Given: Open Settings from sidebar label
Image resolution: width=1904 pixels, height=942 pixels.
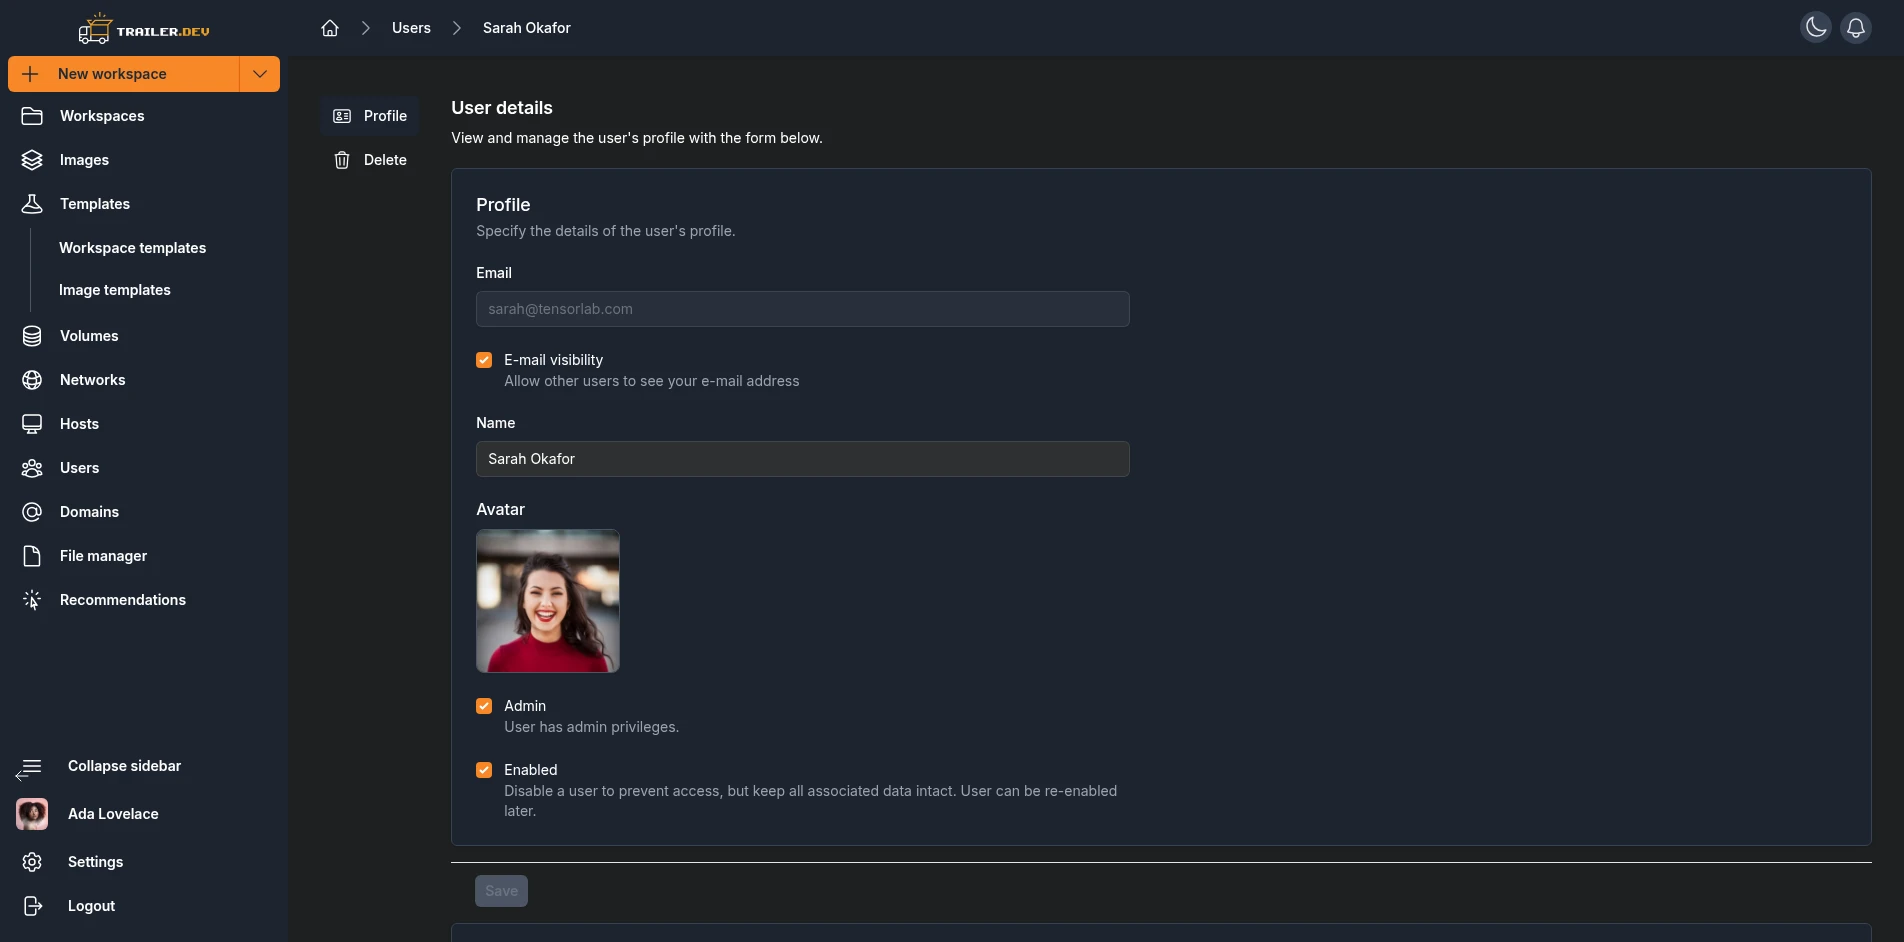Looking at the screenshot, I should click(95, 862).
